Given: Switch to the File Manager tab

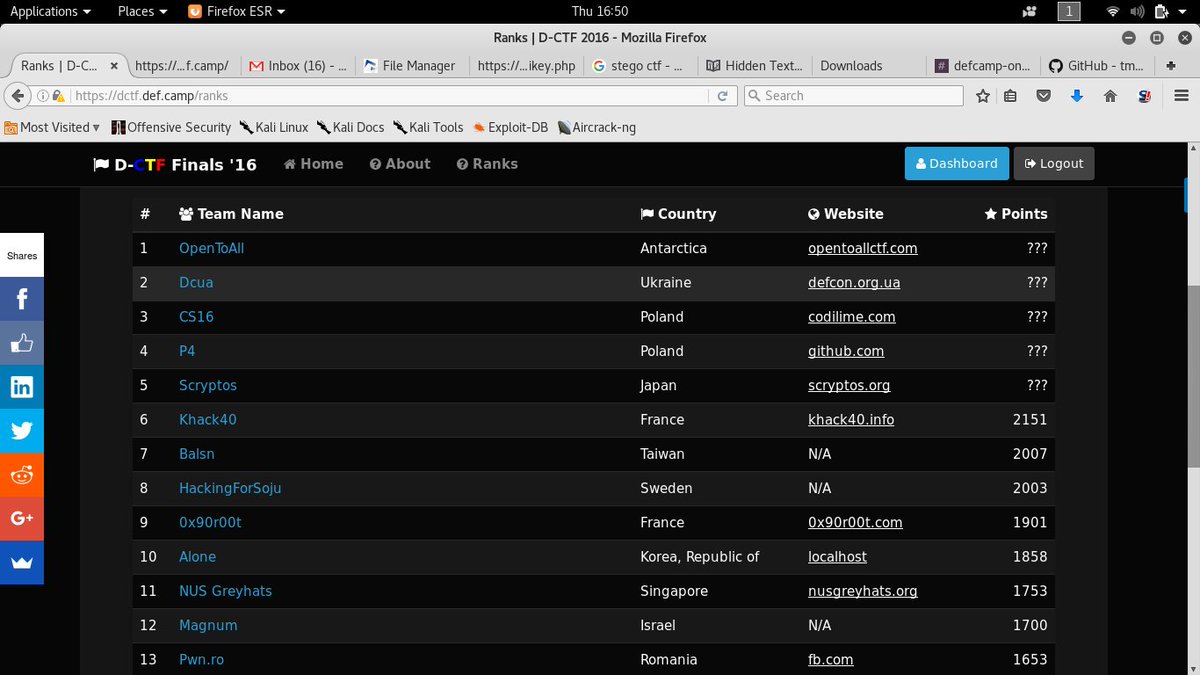Looking at the screenshot, I should [x=410, y=66].
